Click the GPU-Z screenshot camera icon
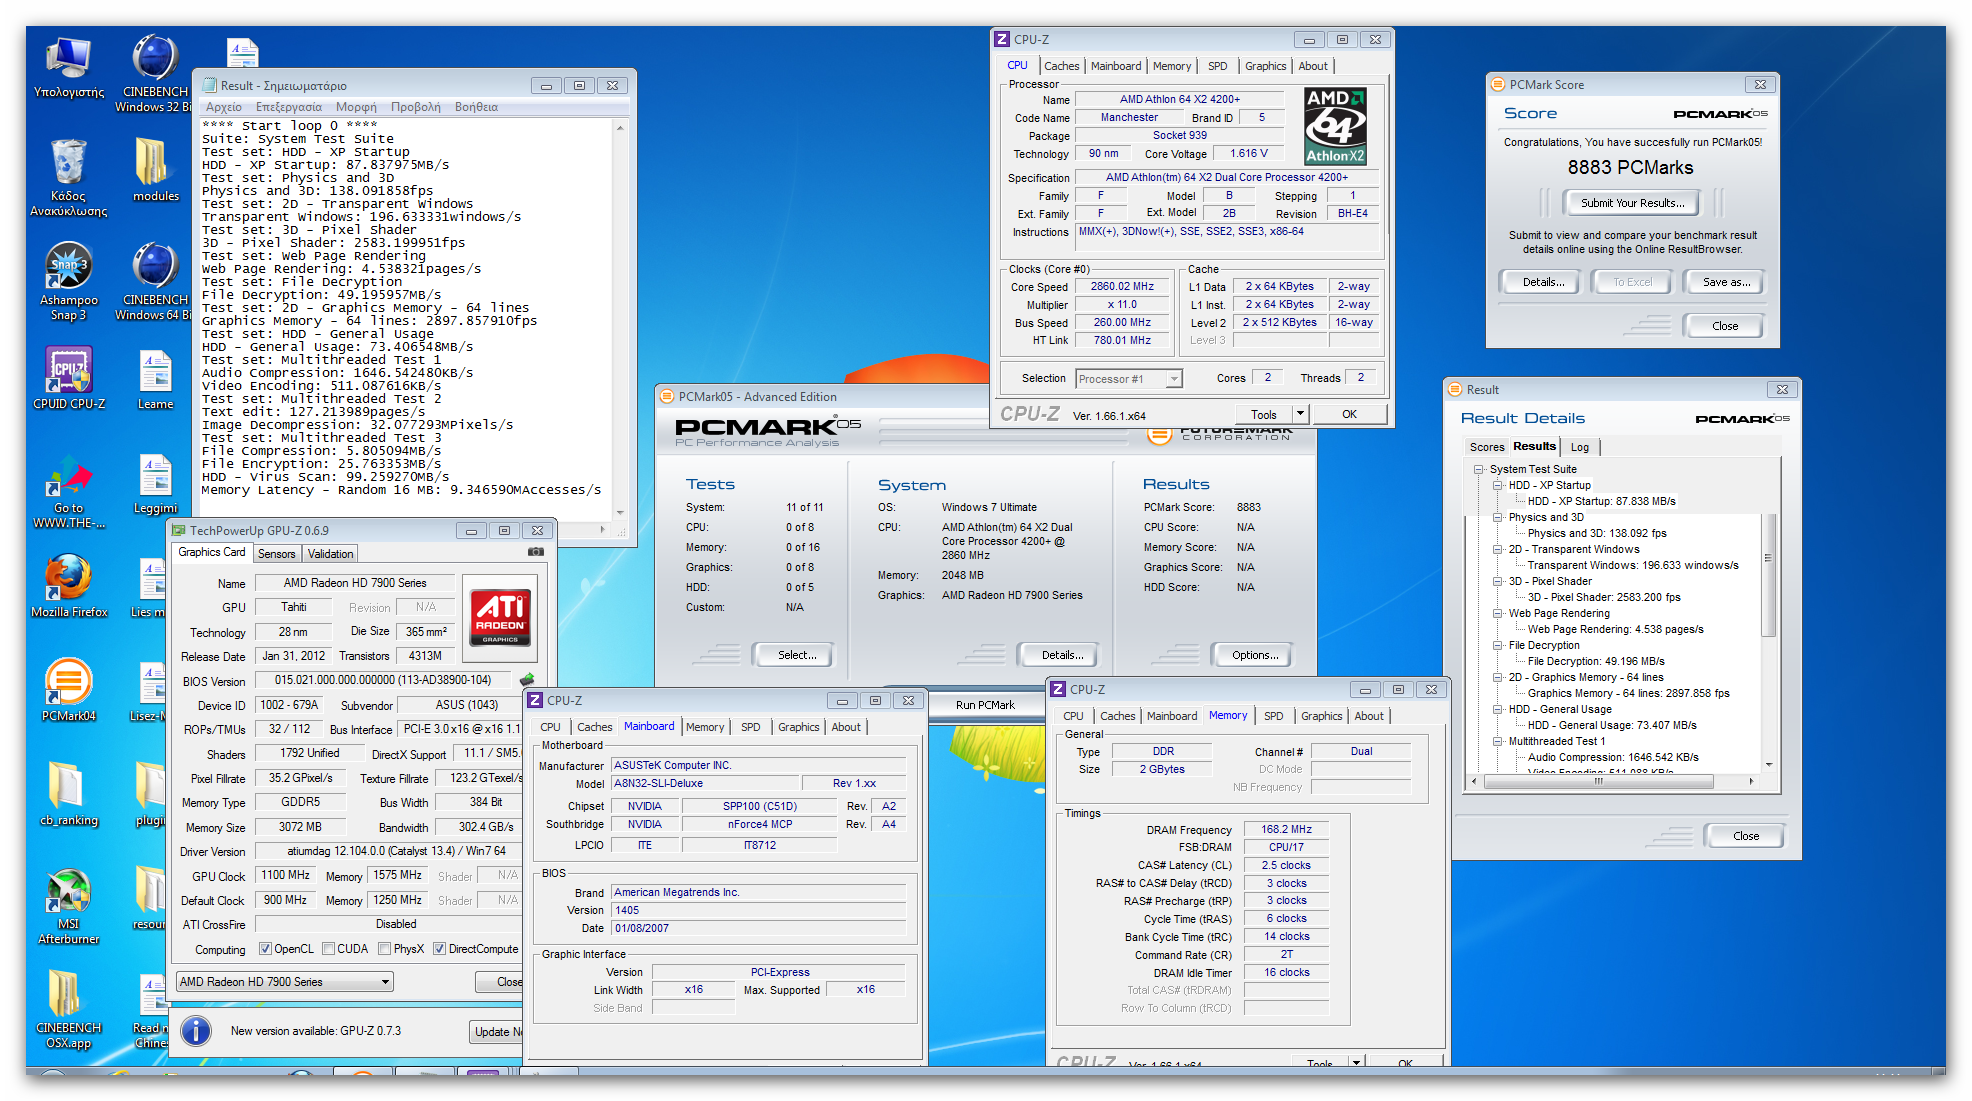Screen dimensions: 1972x1101 [x=536, y=552]
